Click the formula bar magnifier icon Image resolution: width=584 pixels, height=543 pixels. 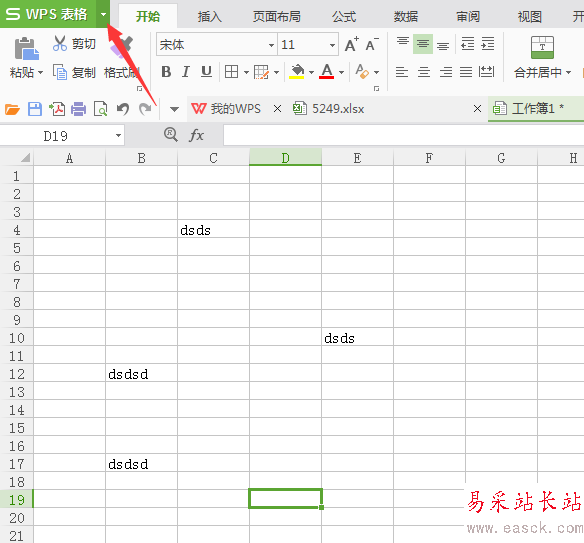pos(171,134)
